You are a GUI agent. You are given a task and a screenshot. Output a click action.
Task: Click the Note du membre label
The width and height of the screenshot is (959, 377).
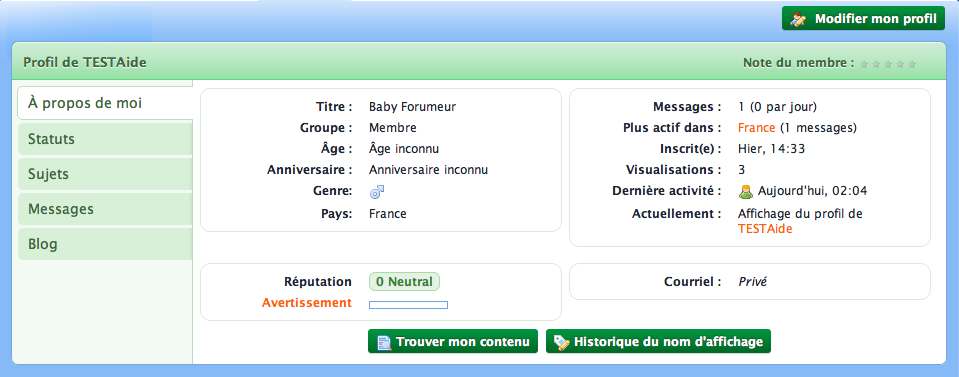click(x=798, y=62)
